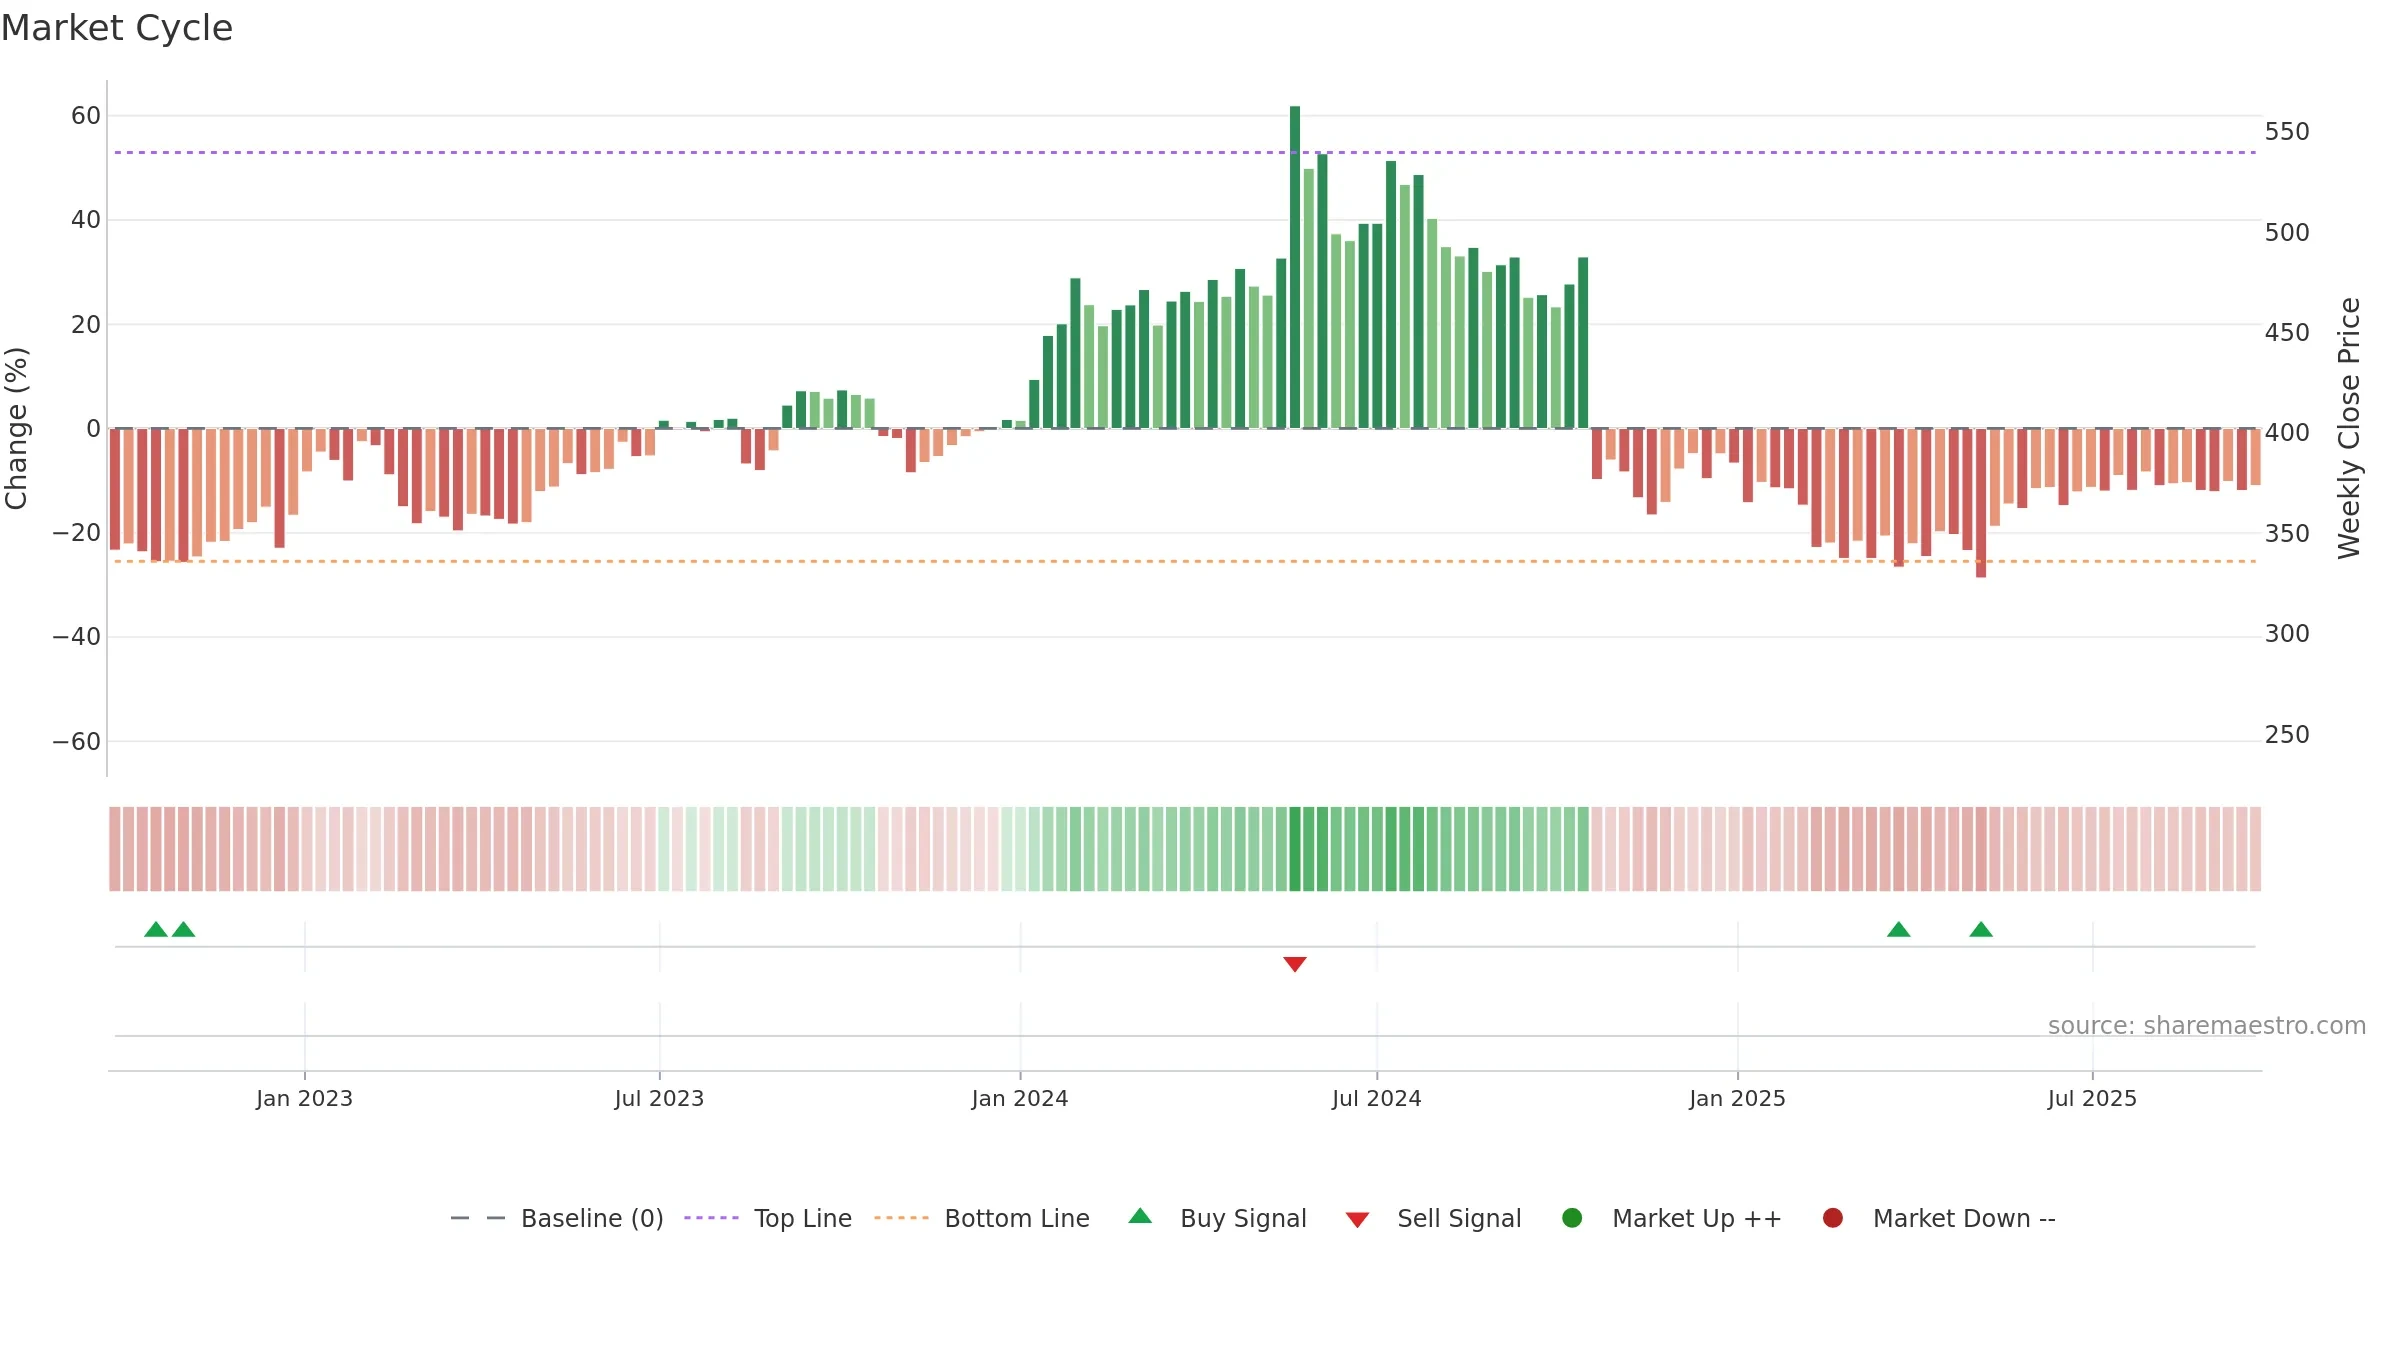Click the red sell signal marker near Jul 2024
This screenshot has height=1350, width=2400.
(x=1295, y=964)
